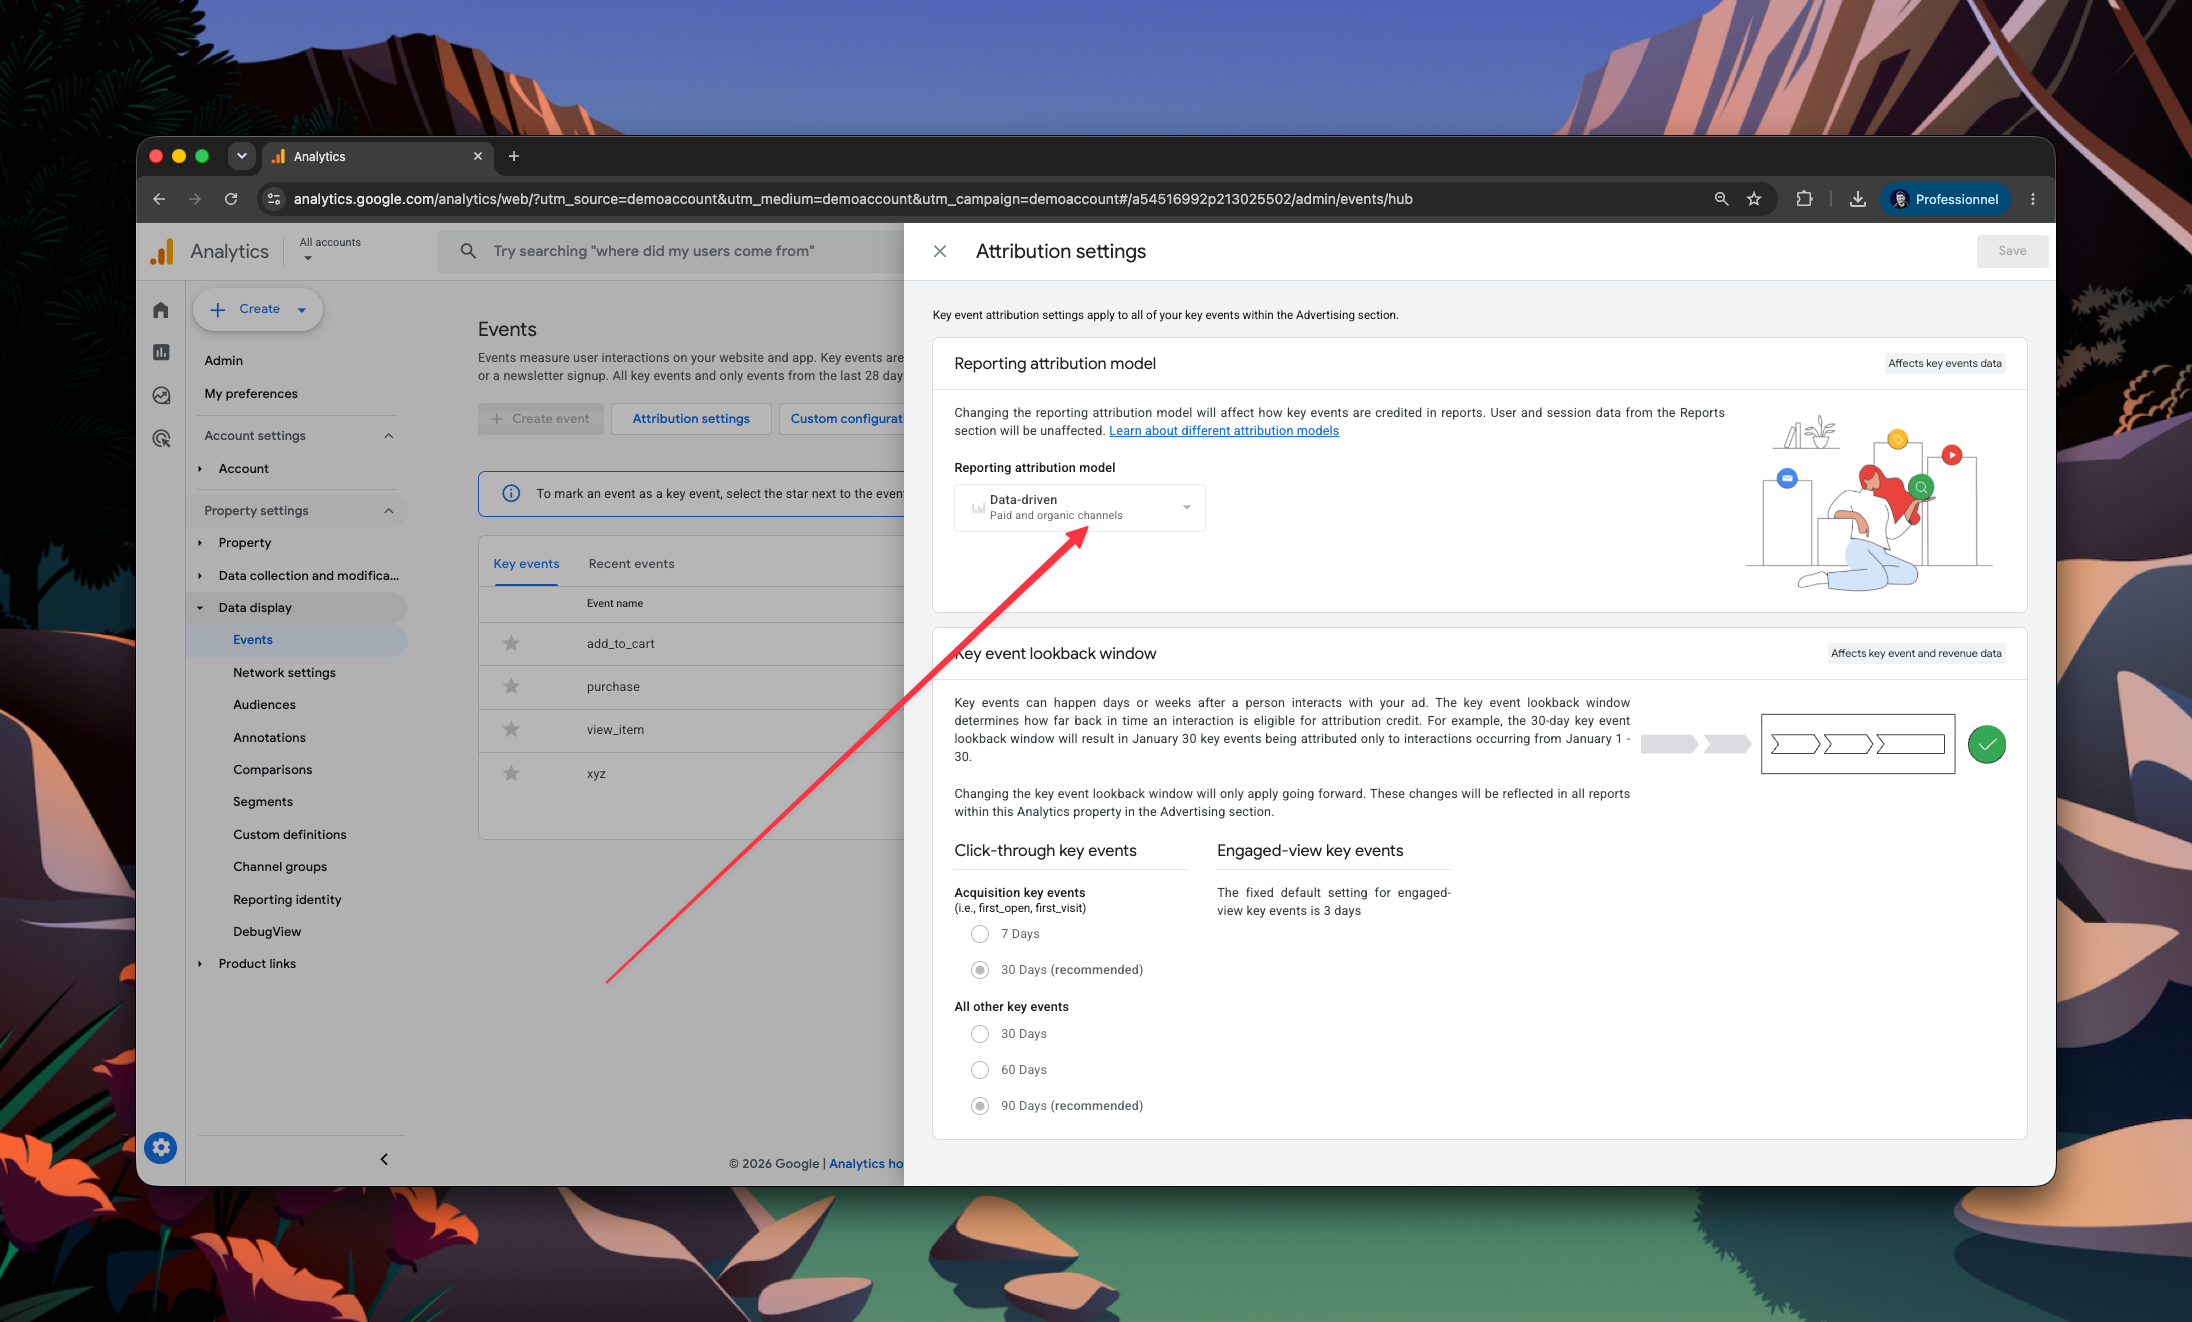Click the Attribution settings button
Screen dimensions: 2192x1322
691,419
